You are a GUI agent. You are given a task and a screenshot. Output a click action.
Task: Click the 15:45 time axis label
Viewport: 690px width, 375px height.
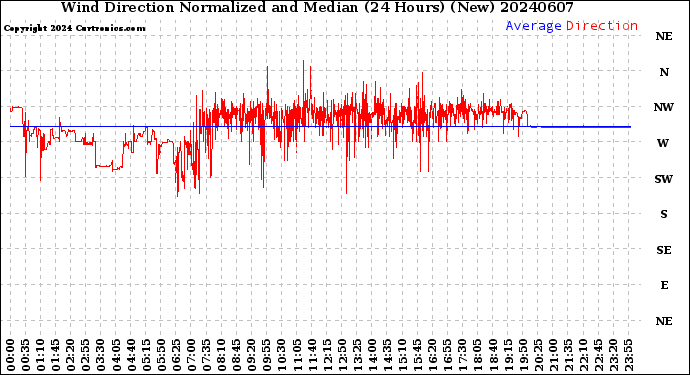(x=417, y=355)
